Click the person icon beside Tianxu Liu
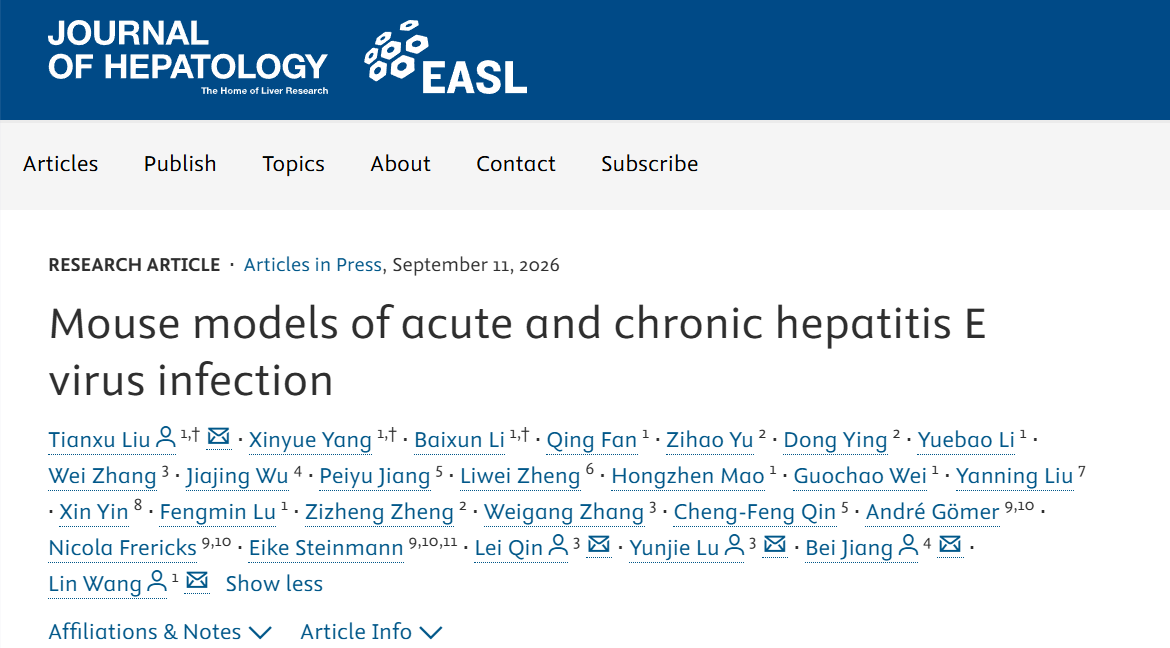This screenshot has height=648, width=1170. pyautogui.click(x=165, y=437)
